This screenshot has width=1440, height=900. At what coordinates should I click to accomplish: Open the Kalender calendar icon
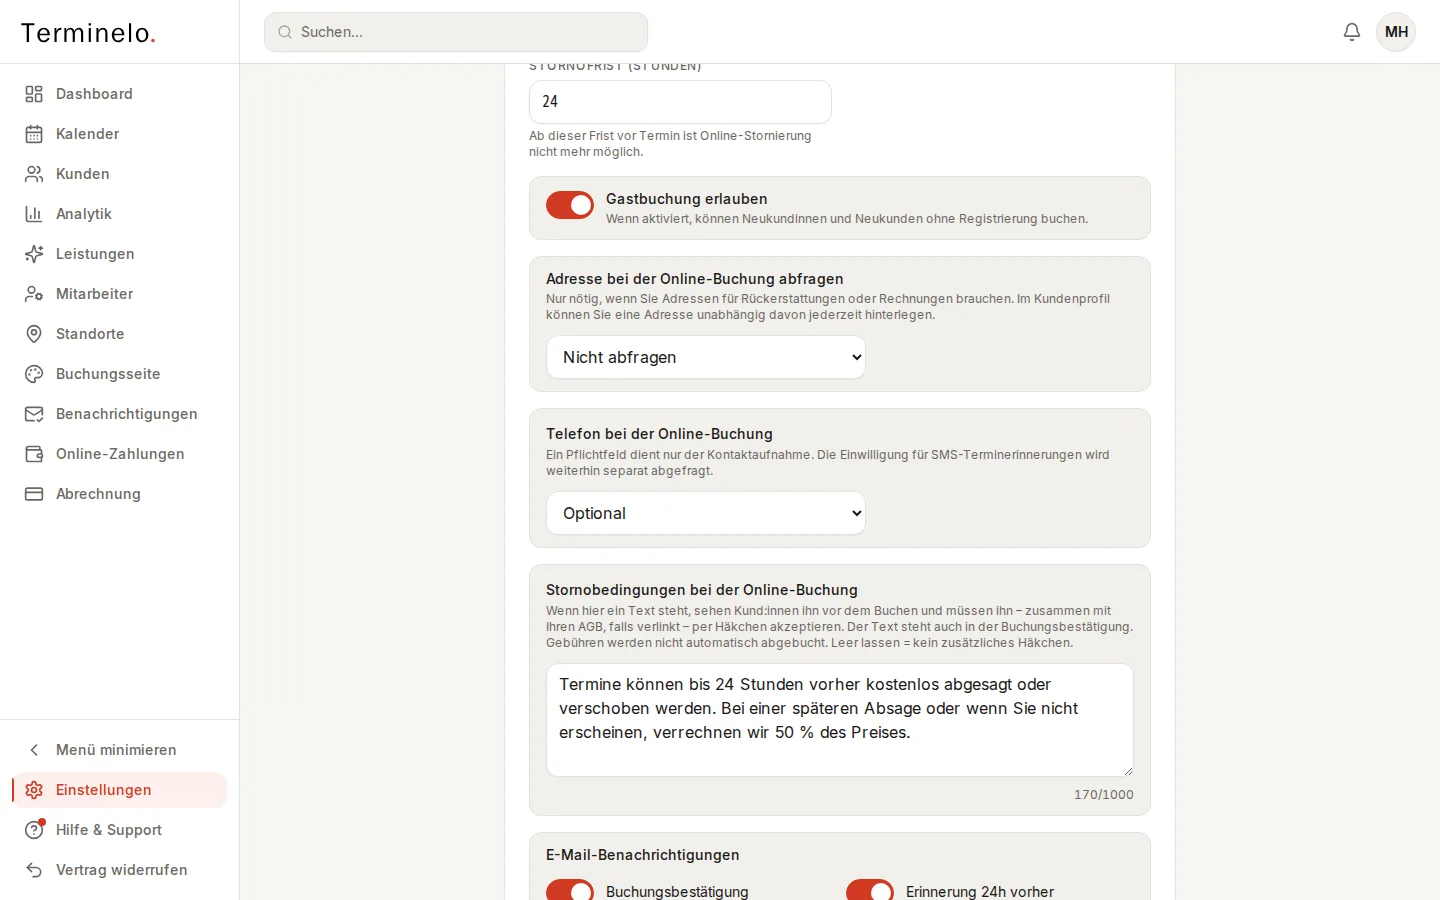coord(34,134)
